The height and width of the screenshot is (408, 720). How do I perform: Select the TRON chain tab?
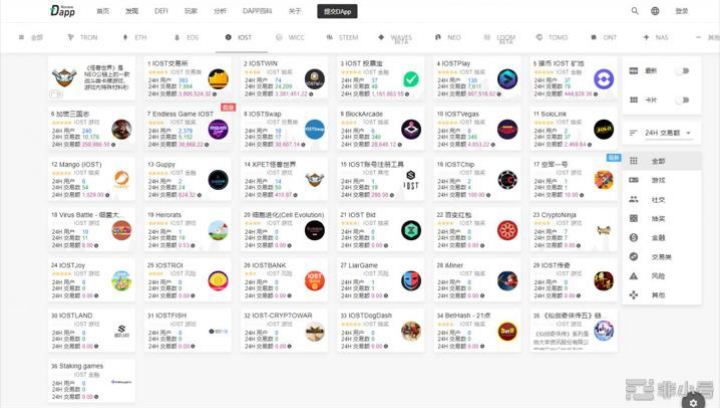83,37
